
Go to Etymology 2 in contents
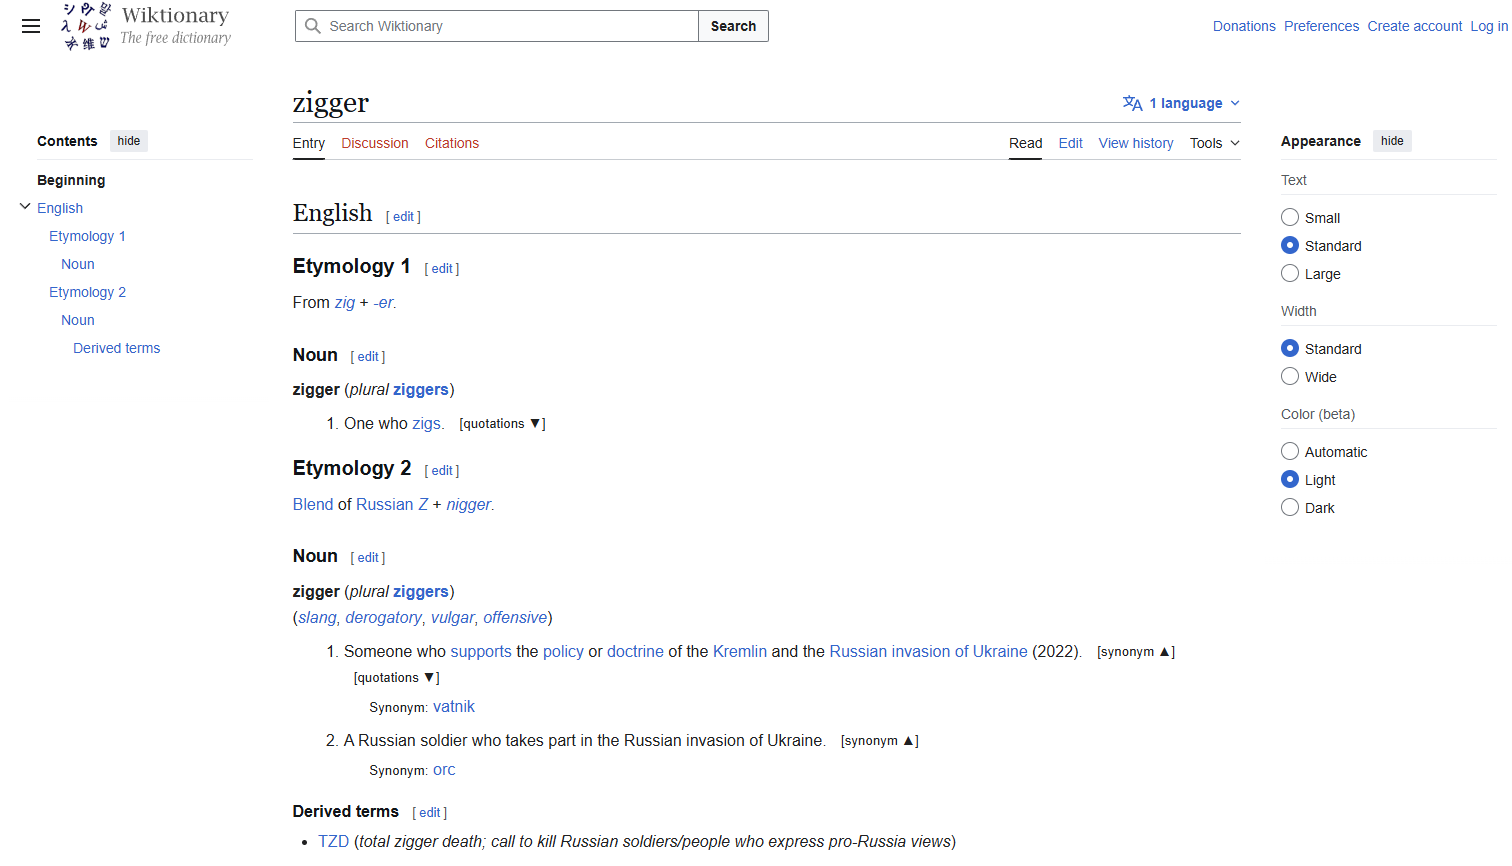pos(88,292)
